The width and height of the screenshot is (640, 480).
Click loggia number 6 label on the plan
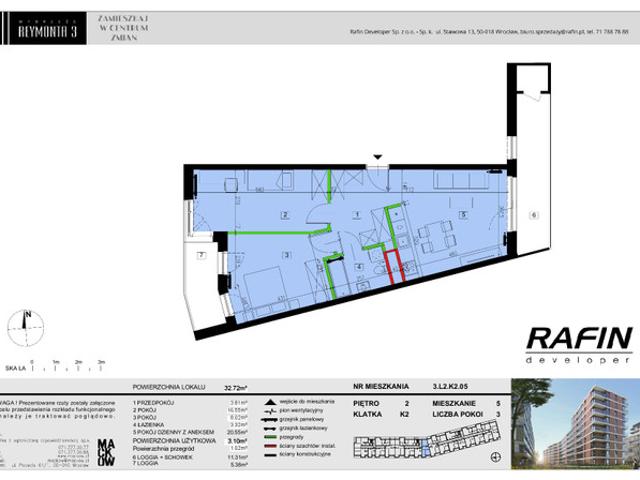coord(534,215)
